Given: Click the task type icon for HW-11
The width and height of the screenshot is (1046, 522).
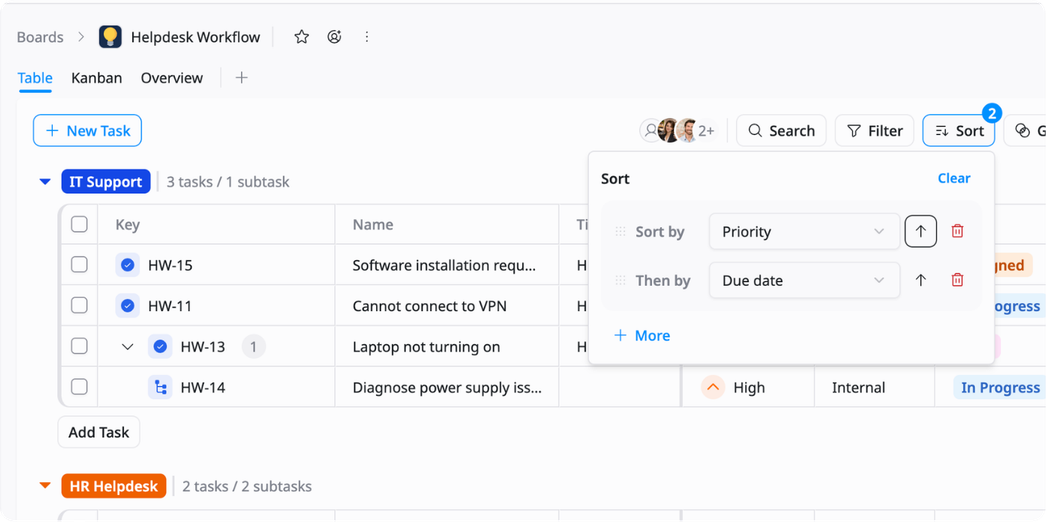Looking at the screenshot, I should (x=127, y=306).
